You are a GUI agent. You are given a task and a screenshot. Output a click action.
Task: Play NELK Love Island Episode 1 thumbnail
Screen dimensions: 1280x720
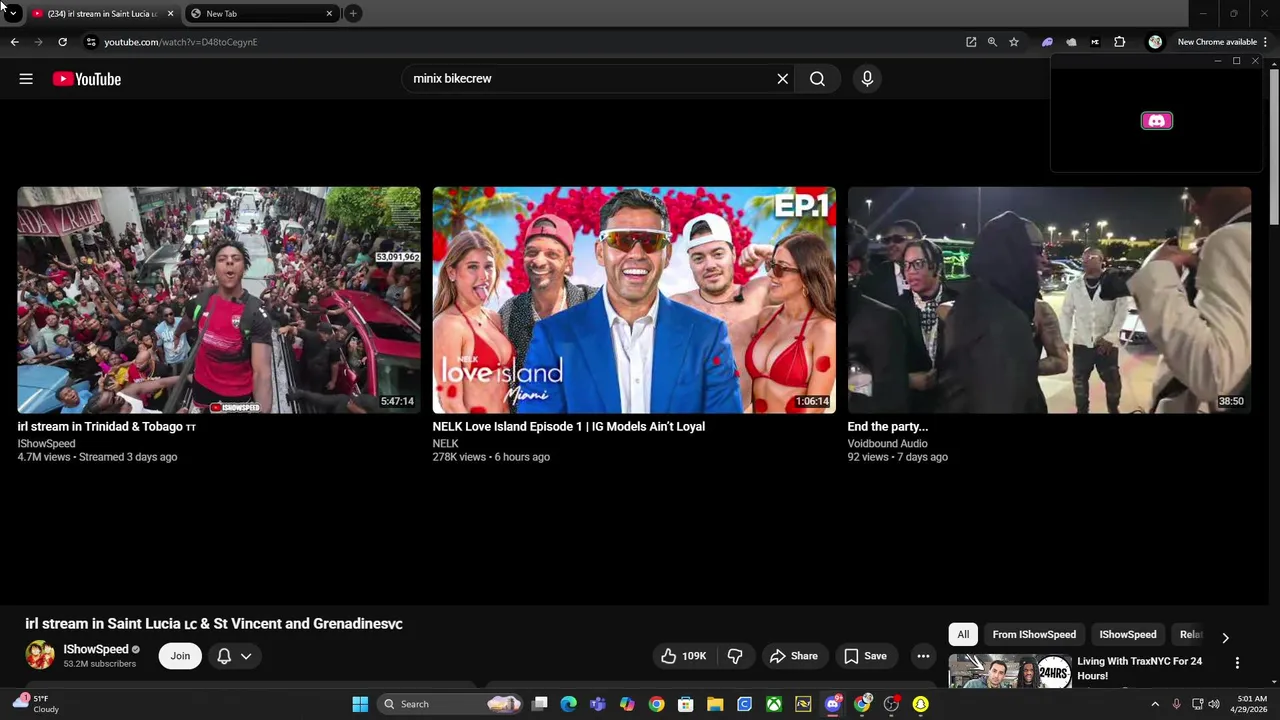click(634, 300)
